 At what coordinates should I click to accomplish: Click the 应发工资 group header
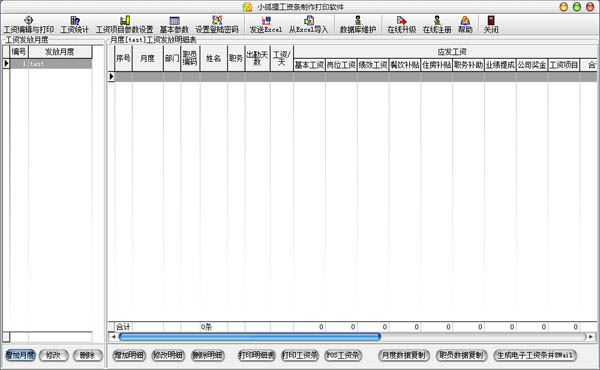tap(452, 52)
